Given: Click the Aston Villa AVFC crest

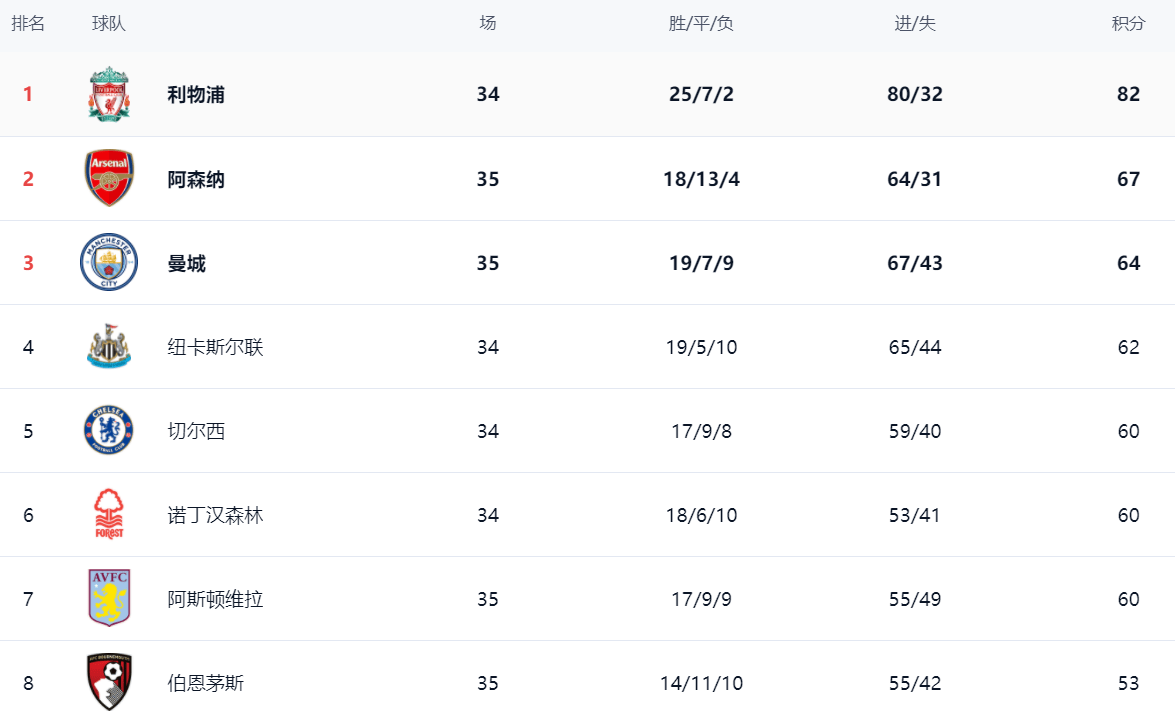Looking at the screenshot, I should tap(109, 599).
